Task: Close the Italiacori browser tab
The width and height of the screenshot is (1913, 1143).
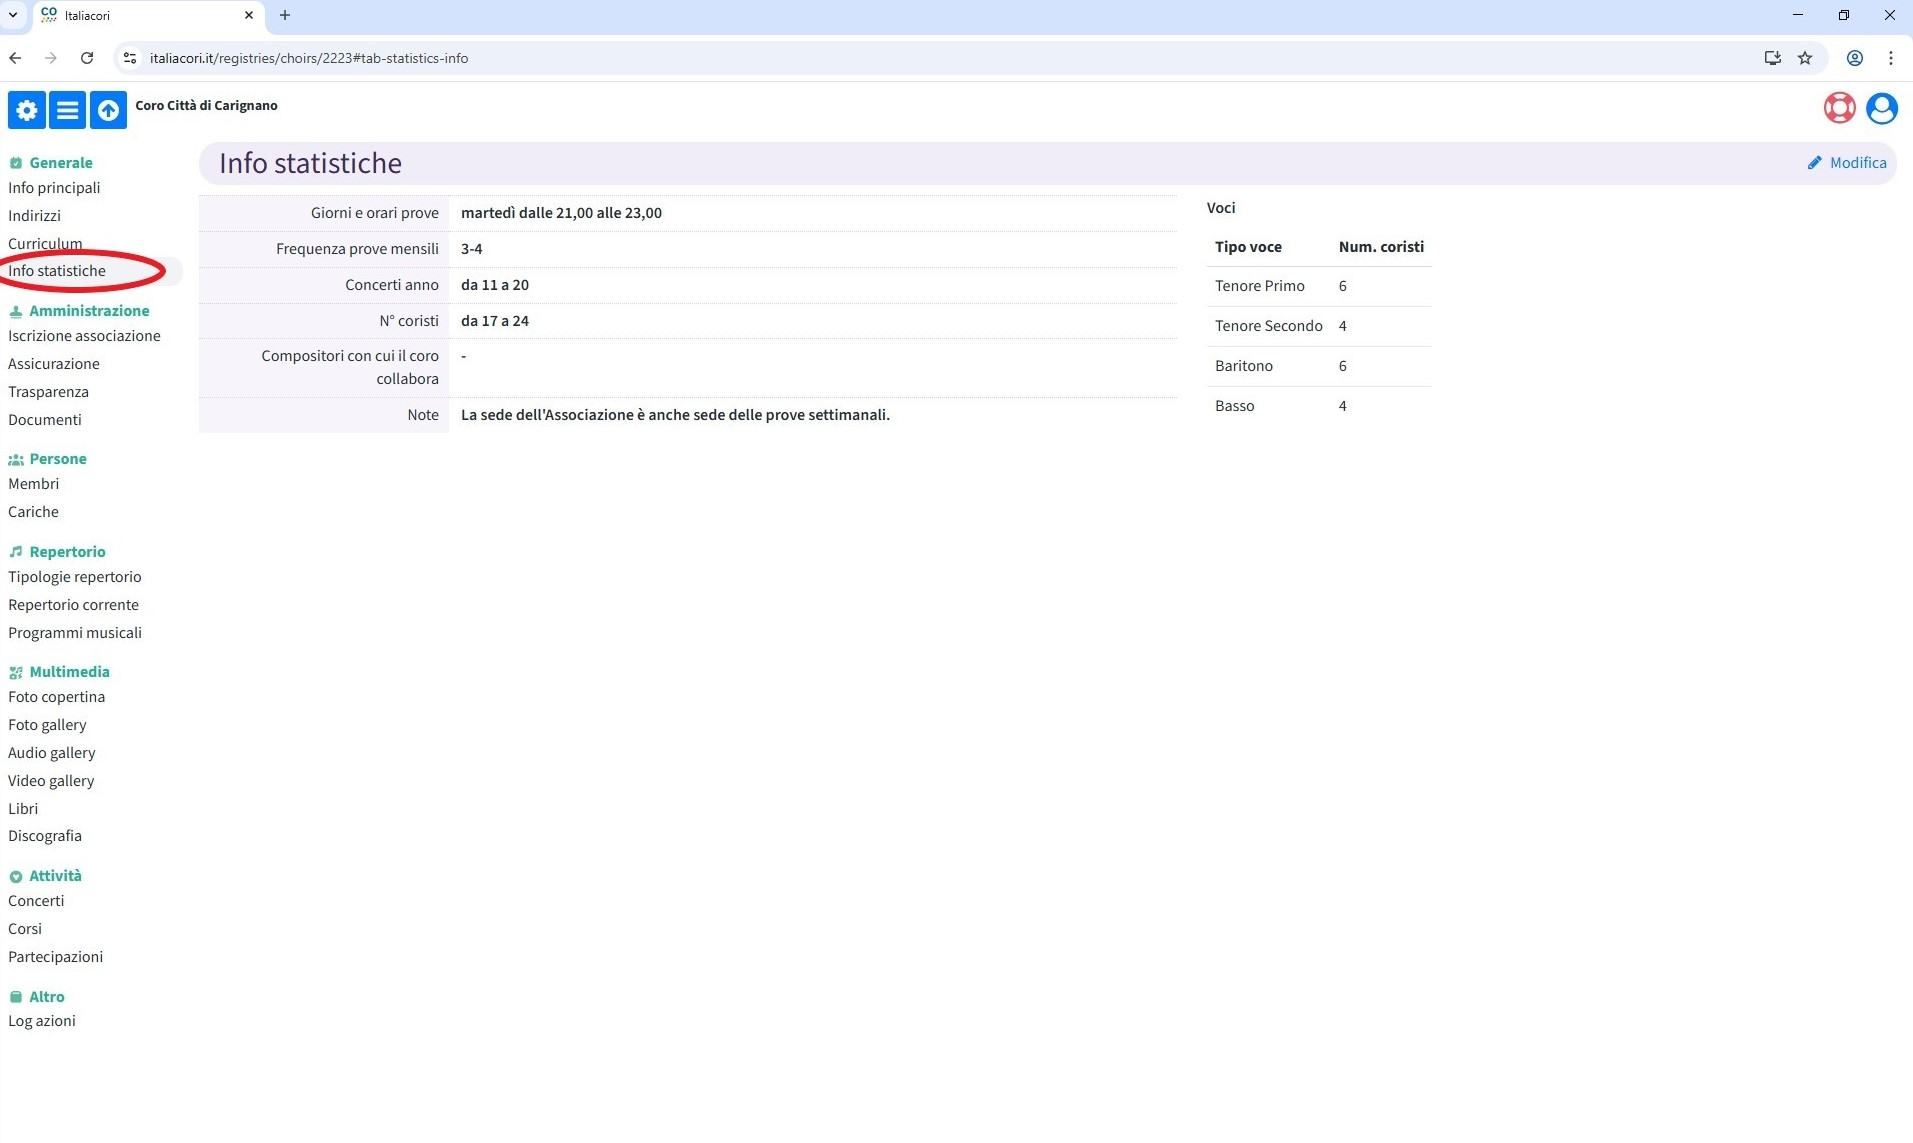Action: coord(249,15)
